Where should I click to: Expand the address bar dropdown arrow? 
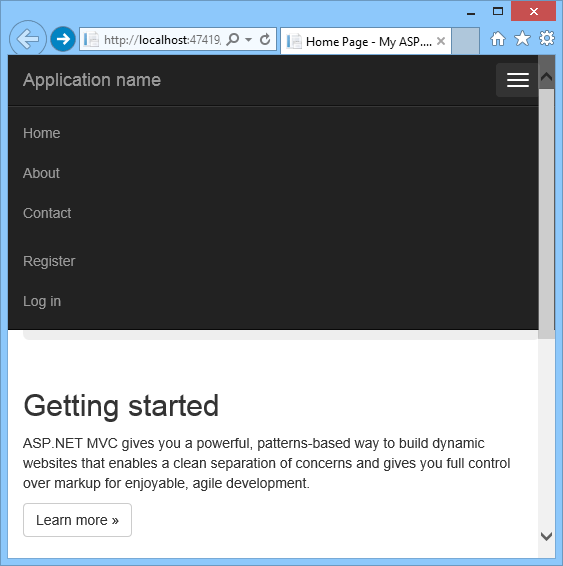[x=248, y=39]
